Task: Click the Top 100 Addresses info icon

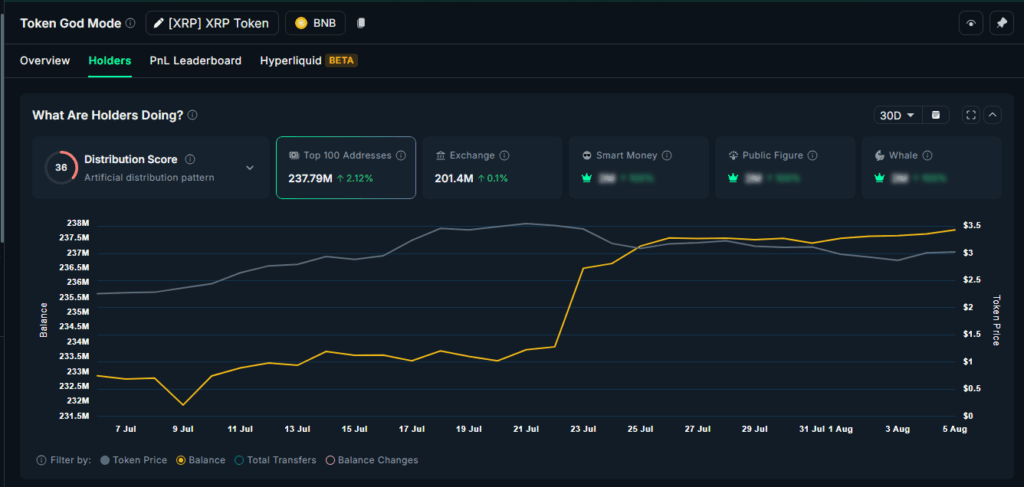Action: (x=401, y=156)
